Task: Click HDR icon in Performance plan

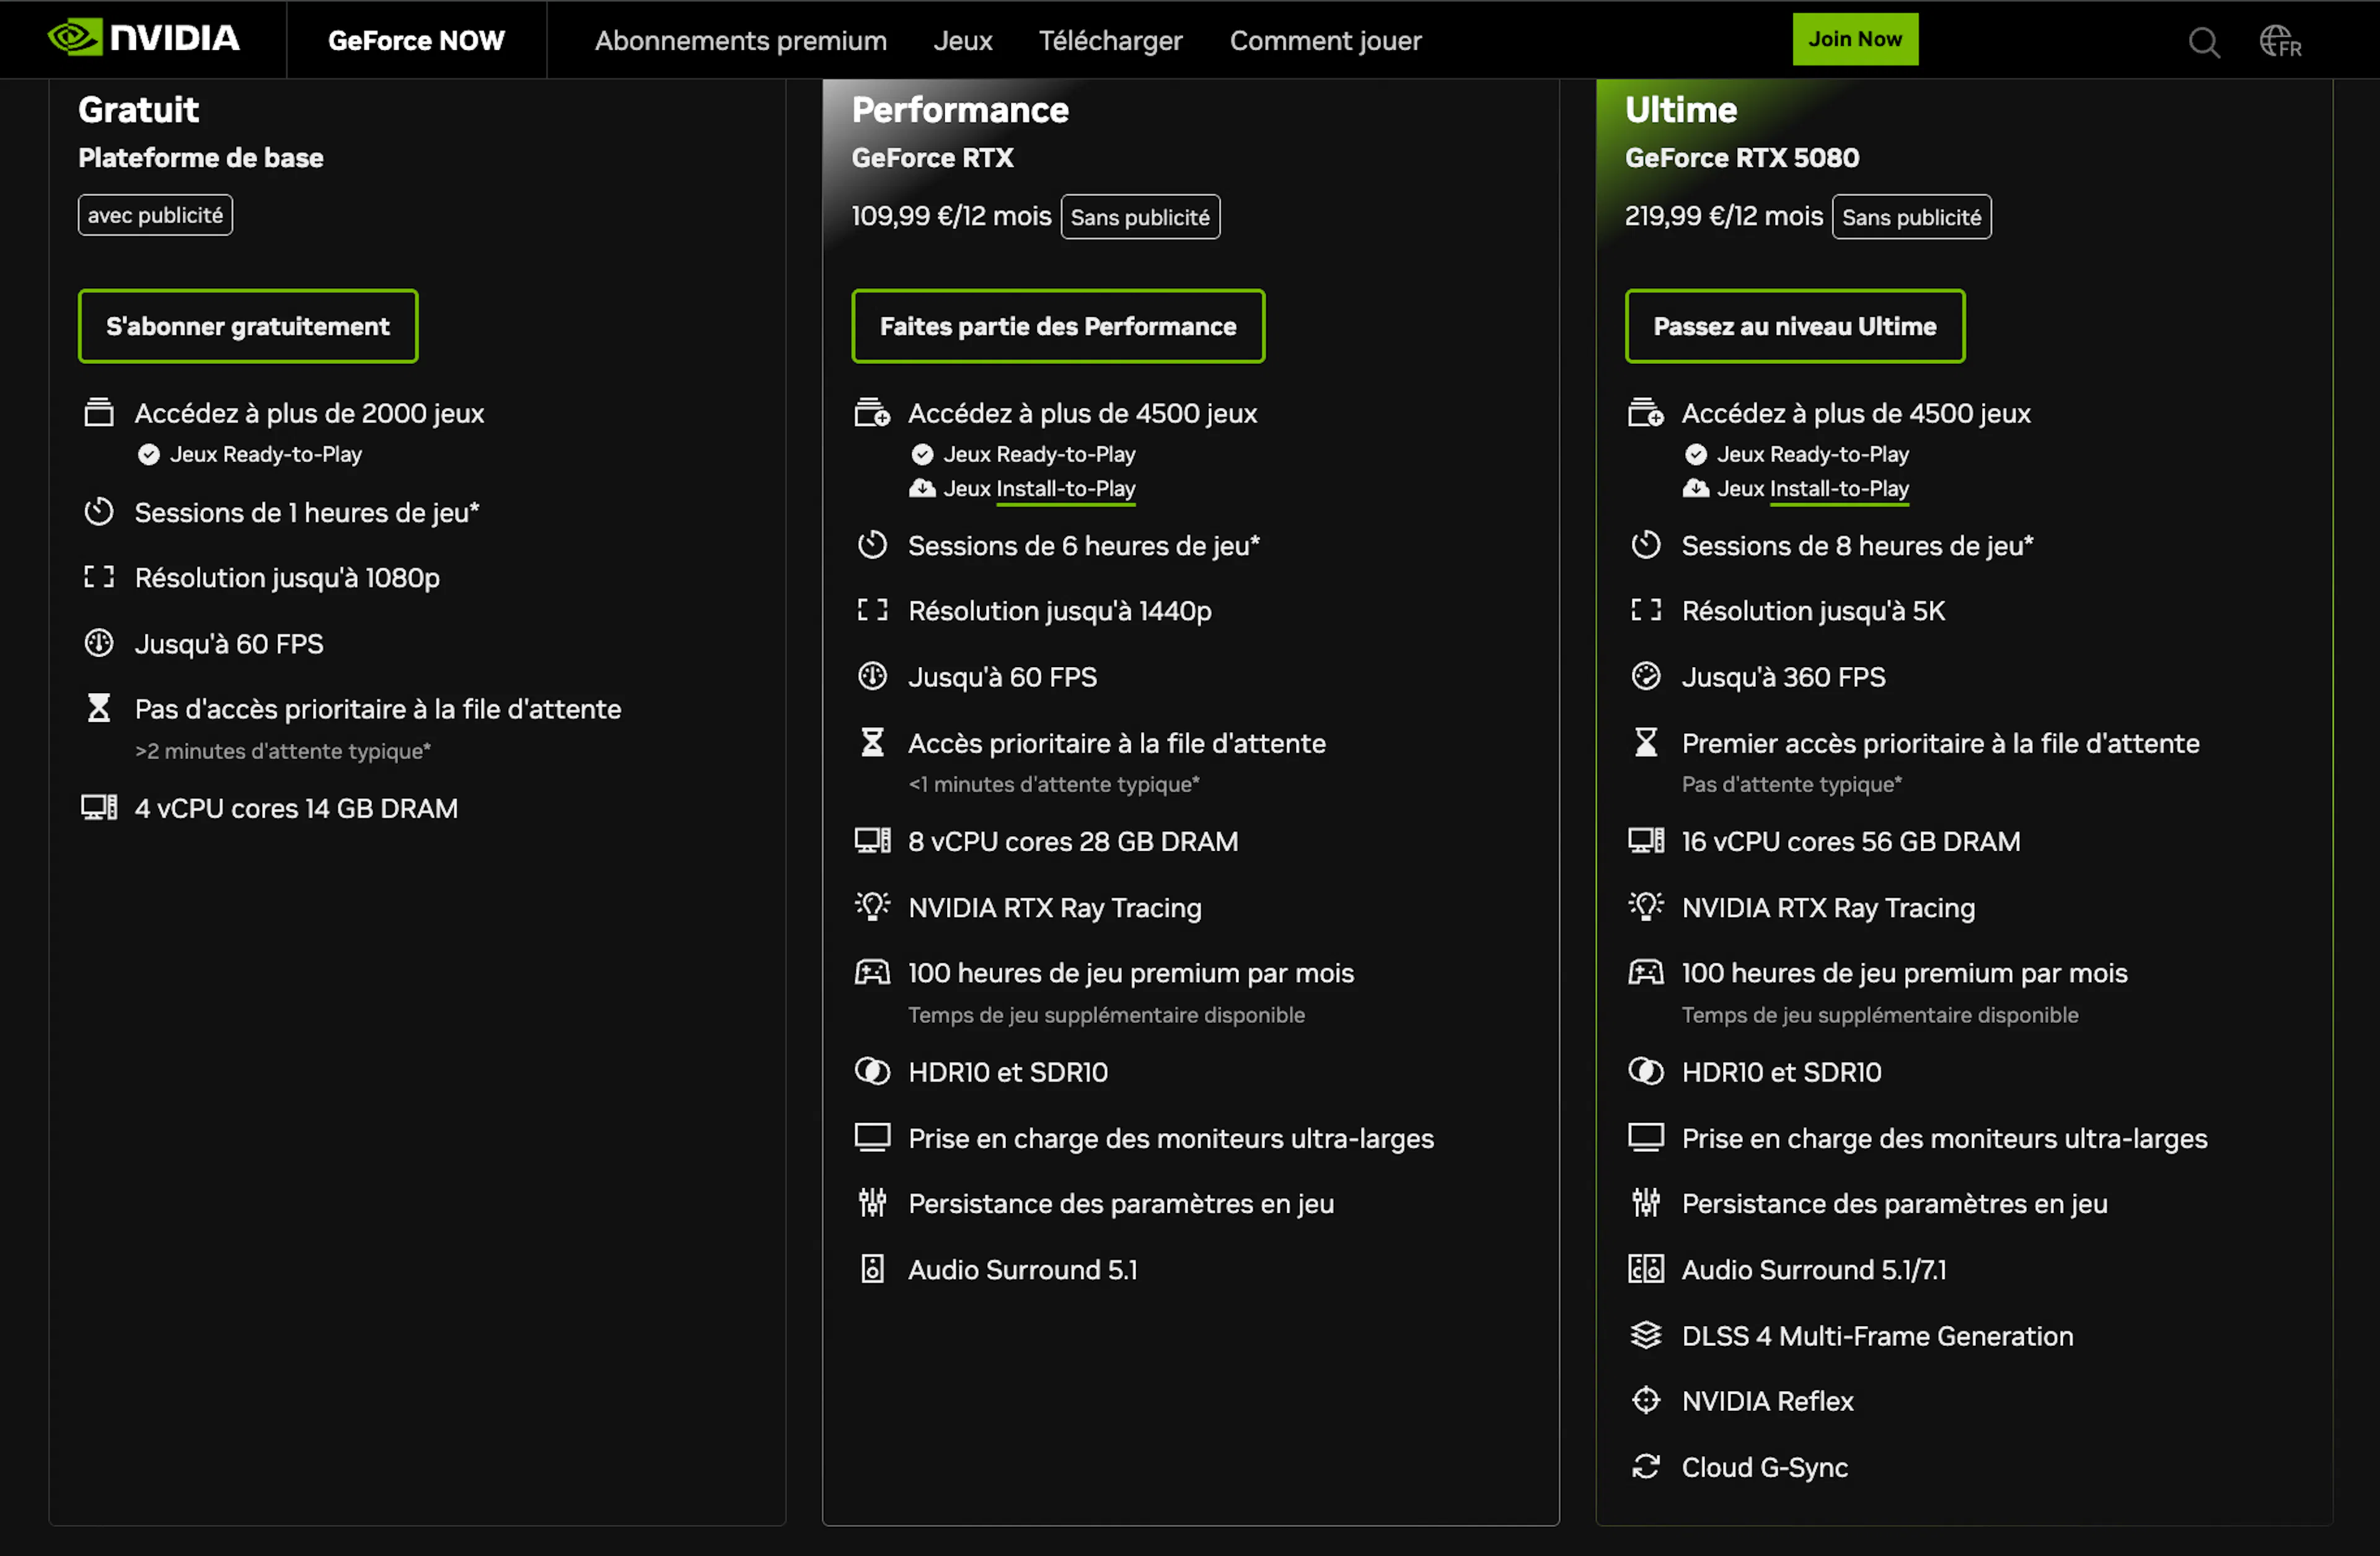Action: point(872,1071)
